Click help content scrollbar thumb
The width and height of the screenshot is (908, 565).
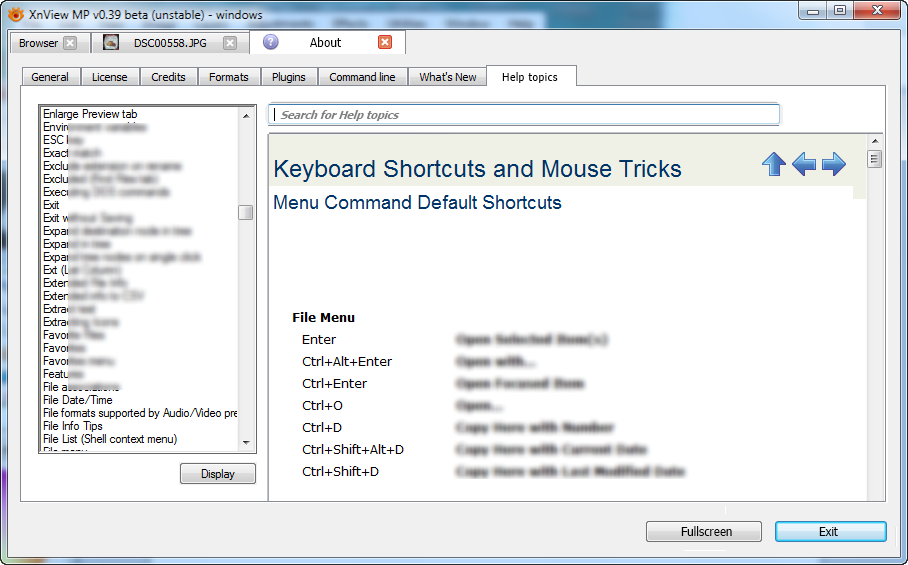click(x=875, y=159)
